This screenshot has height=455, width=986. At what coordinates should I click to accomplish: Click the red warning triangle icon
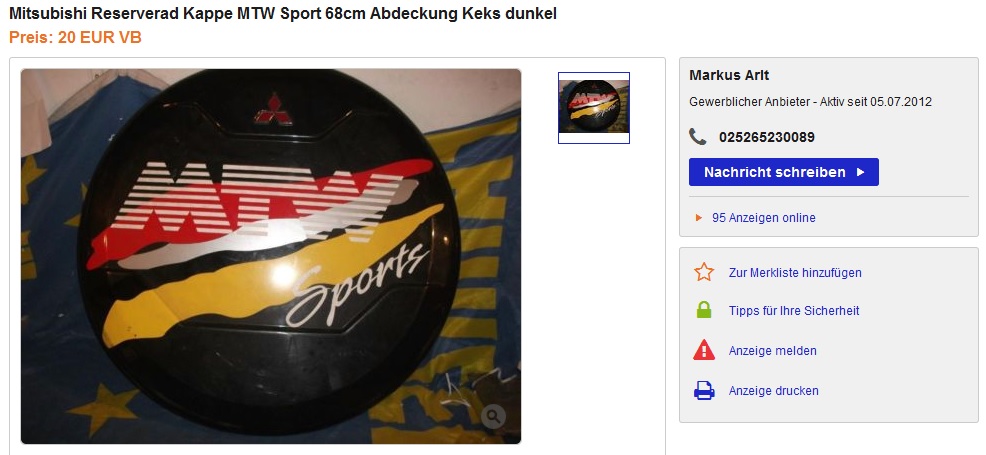point(704,350)
